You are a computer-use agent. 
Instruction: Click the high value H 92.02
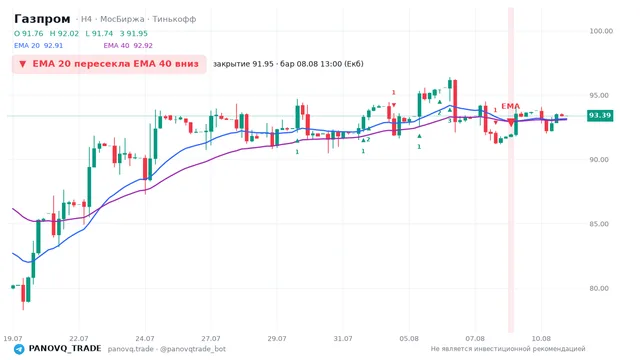[x=64, y=33]
